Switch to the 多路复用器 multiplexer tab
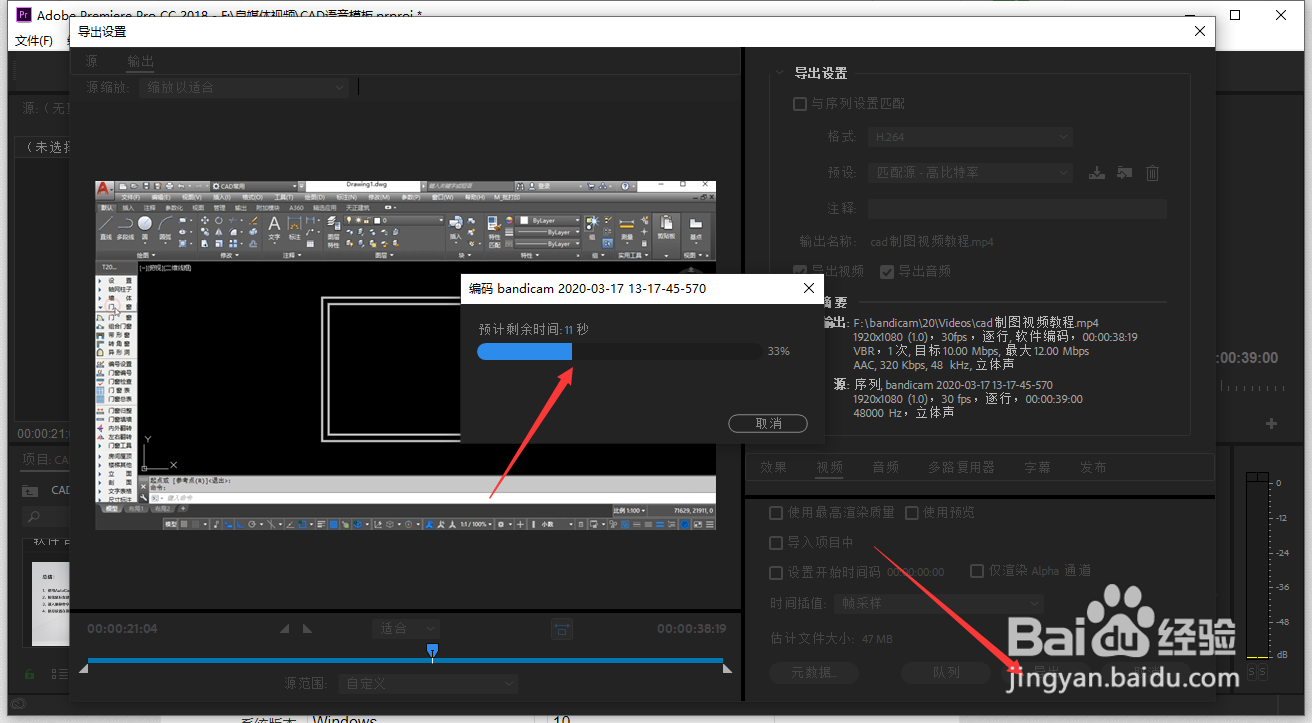1312x723 pixels. click(961, 467)
